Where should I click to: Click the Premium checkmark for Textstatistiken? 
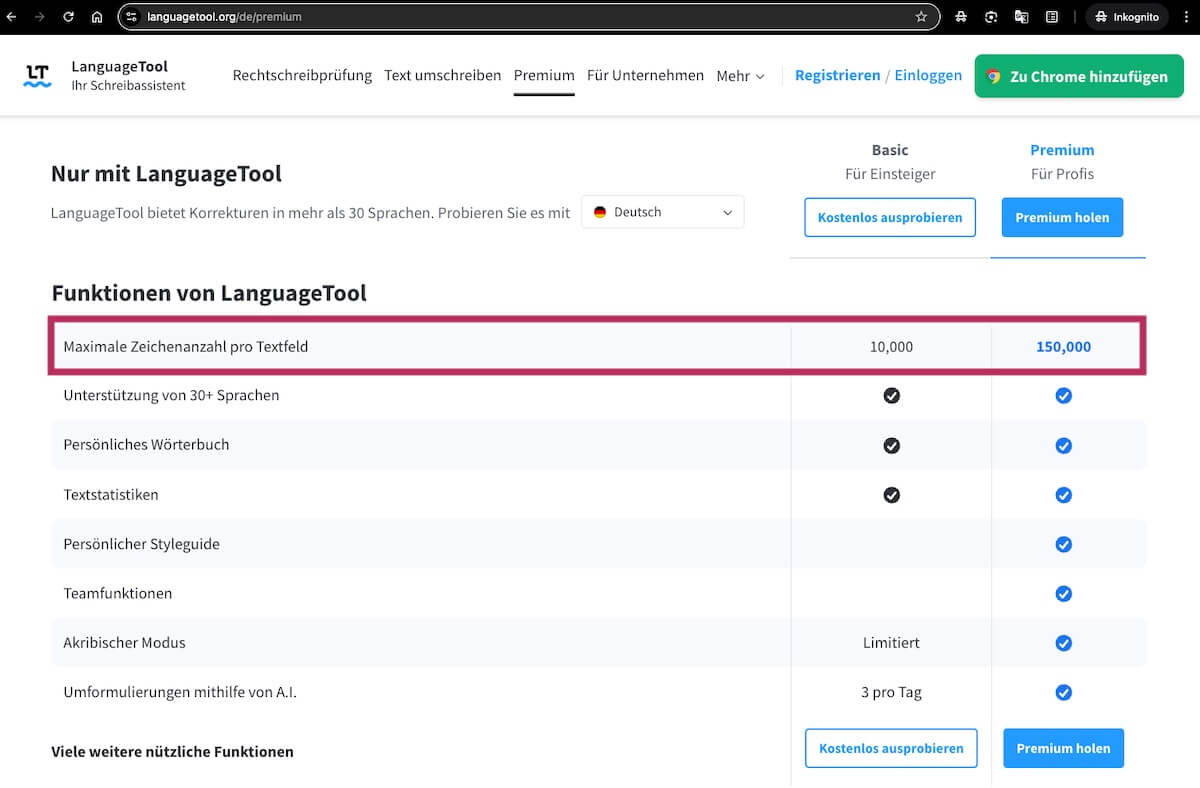click(x=1064, y=495)
